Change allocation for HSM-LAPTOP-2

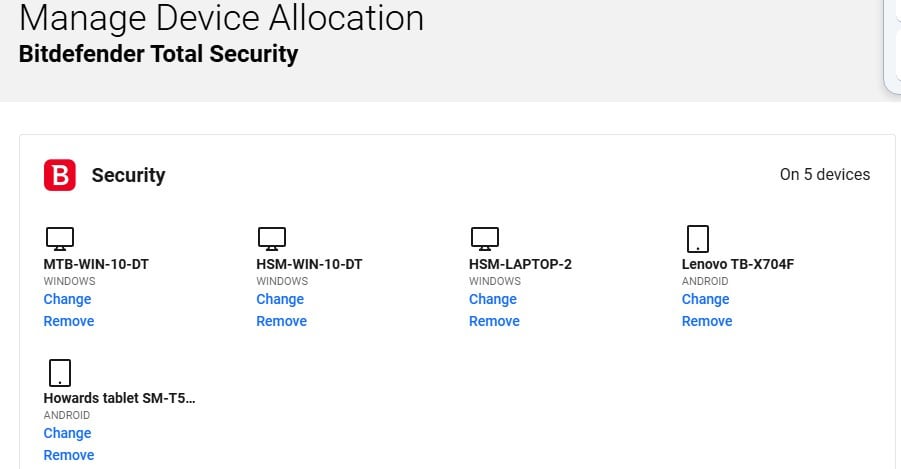493,299
